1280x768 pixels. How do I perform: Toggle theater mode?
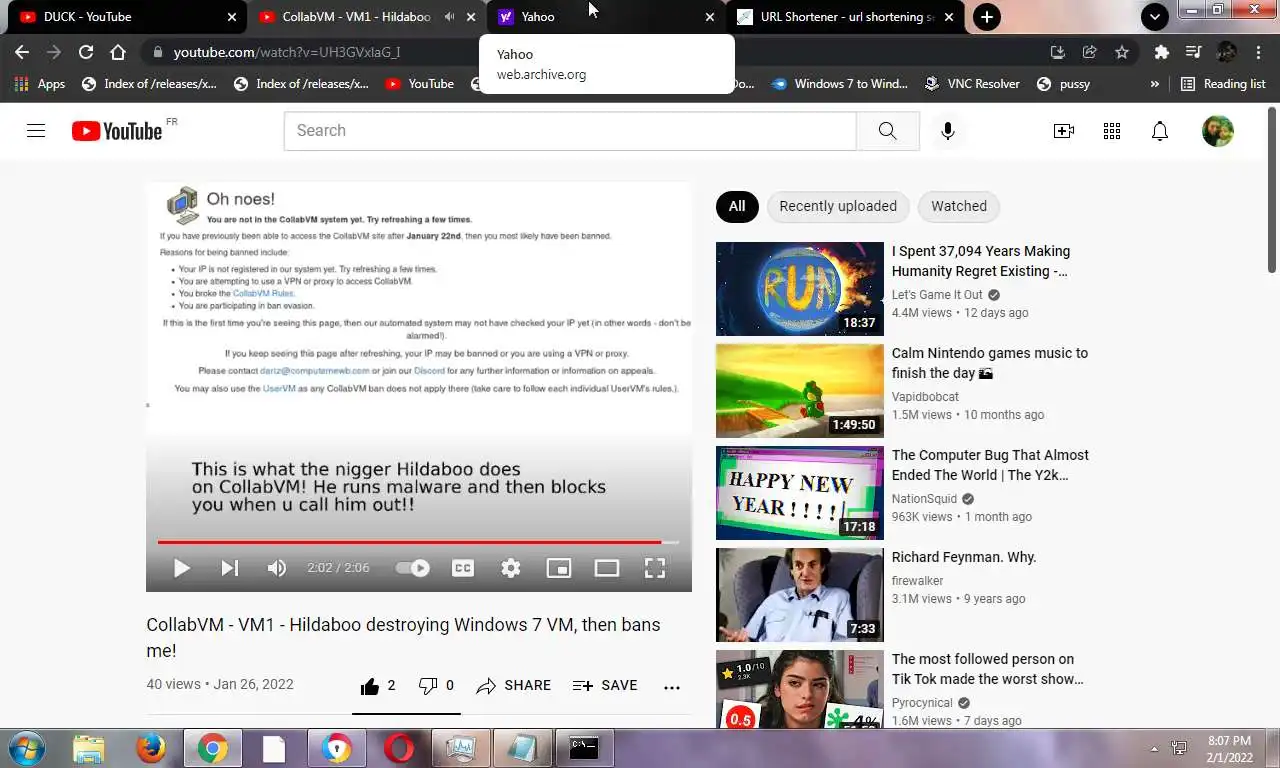607,568
